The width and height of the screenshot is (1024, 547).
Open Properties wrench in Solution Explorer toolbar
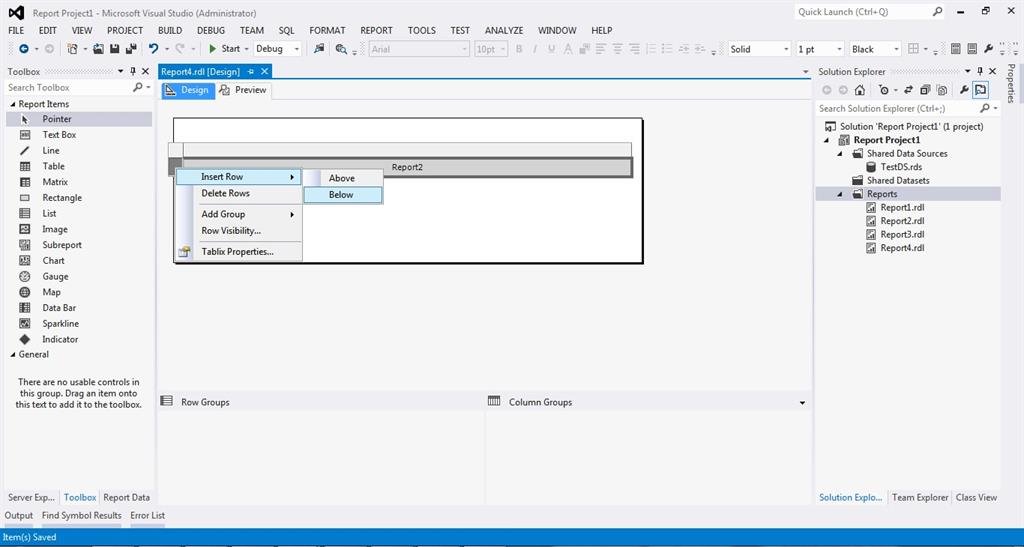[964, 90]
